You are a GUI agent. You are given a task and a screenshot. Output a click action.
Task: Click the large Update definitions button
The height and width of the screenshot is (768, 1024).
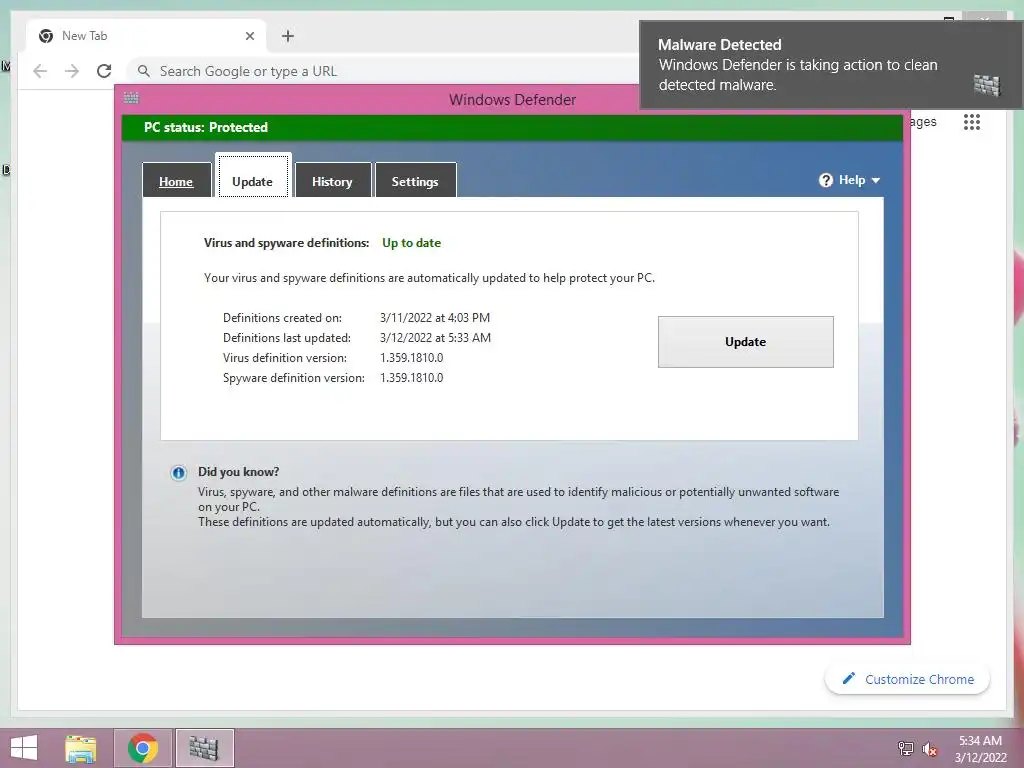[x=745, y=342]
